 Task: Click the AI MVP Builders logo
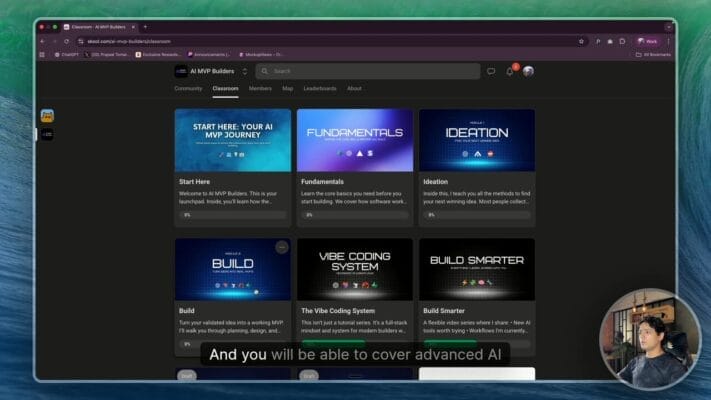click(181, 72)
